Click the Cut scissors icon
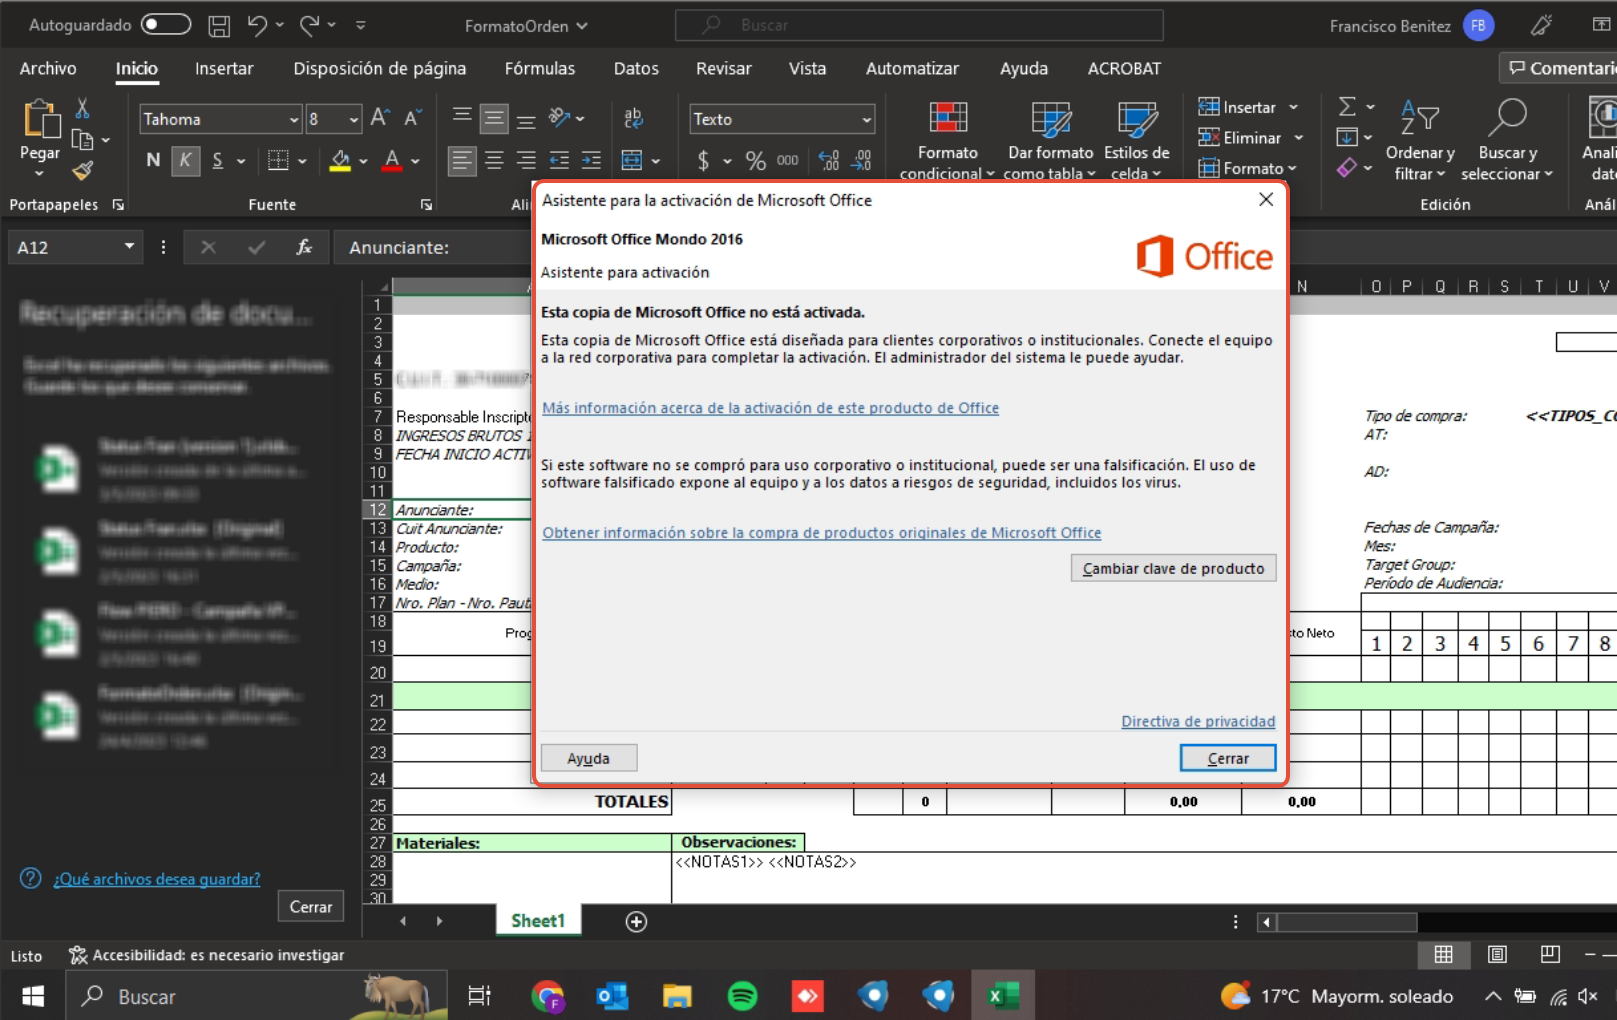 click(x=83, y=108)
